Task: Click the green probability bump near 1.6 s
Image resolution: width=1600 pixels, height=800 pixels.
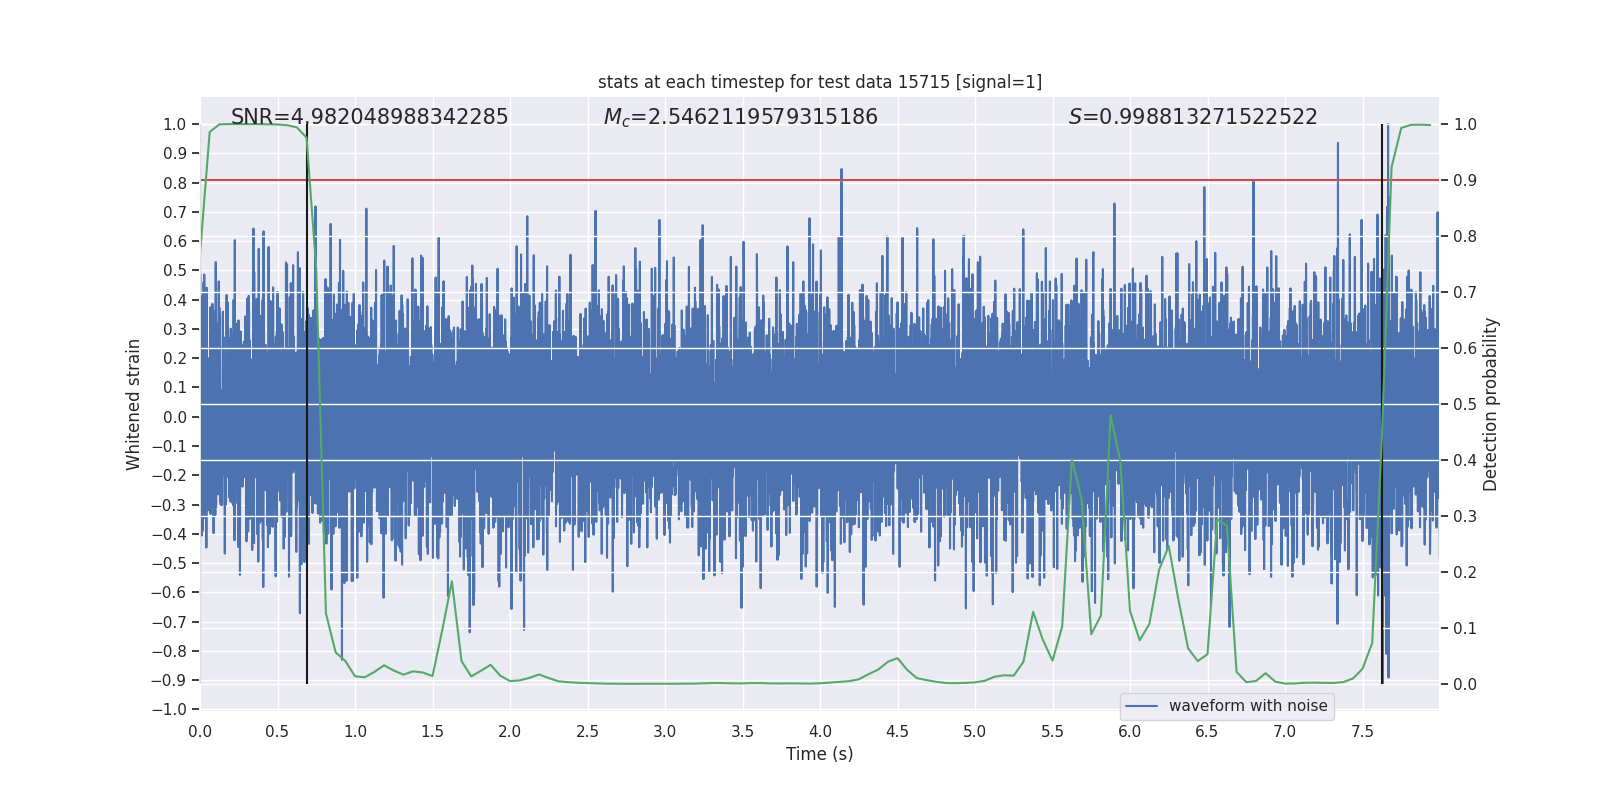Action: click(452, 582)
